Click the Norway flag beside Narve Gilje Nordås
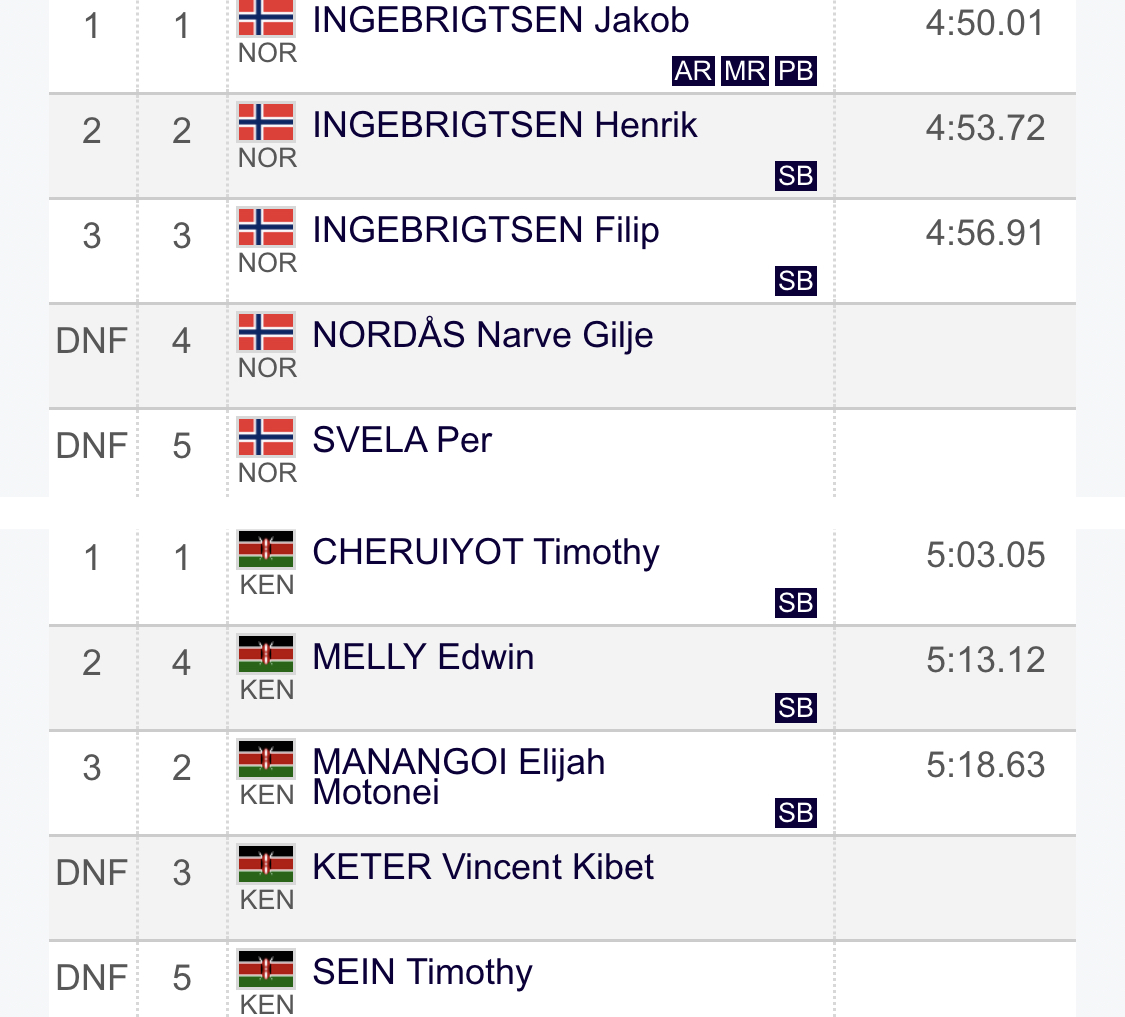Viewport: 1125px width, 1017px height. (266, 332)
